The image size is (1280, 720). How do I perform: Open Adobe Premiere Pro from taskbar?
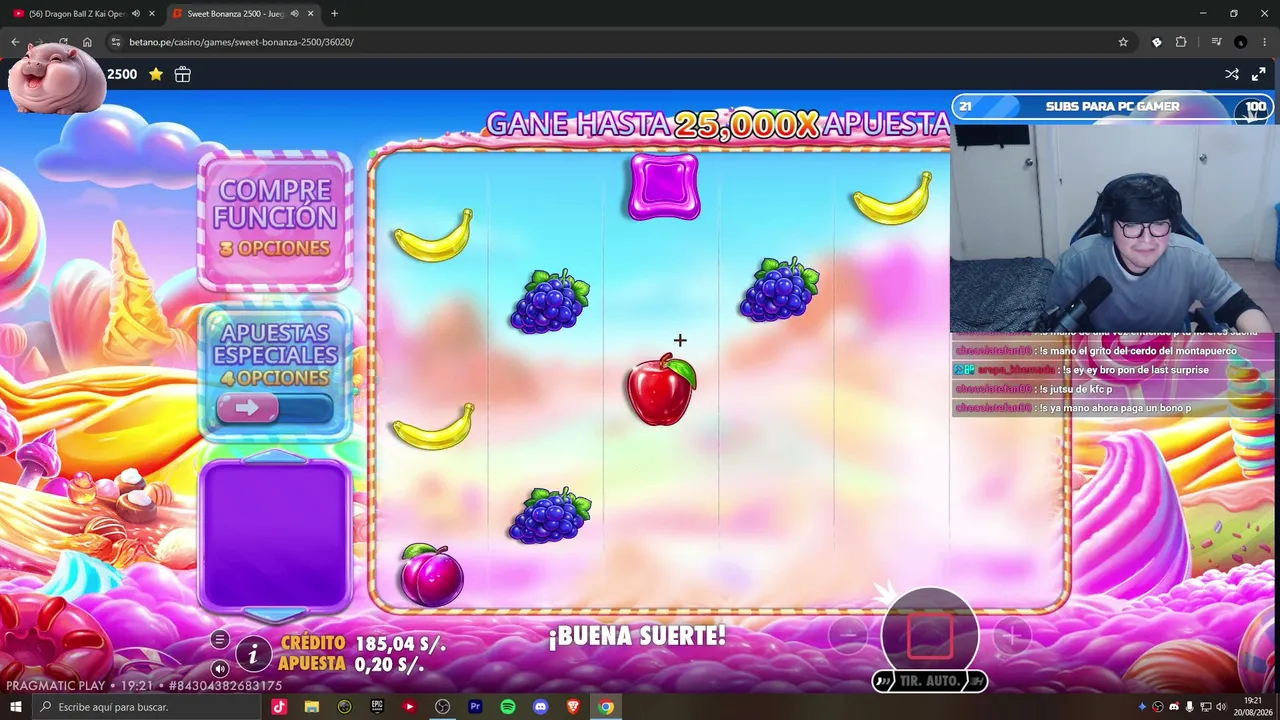pyautogui.click(x=475, y=707)
